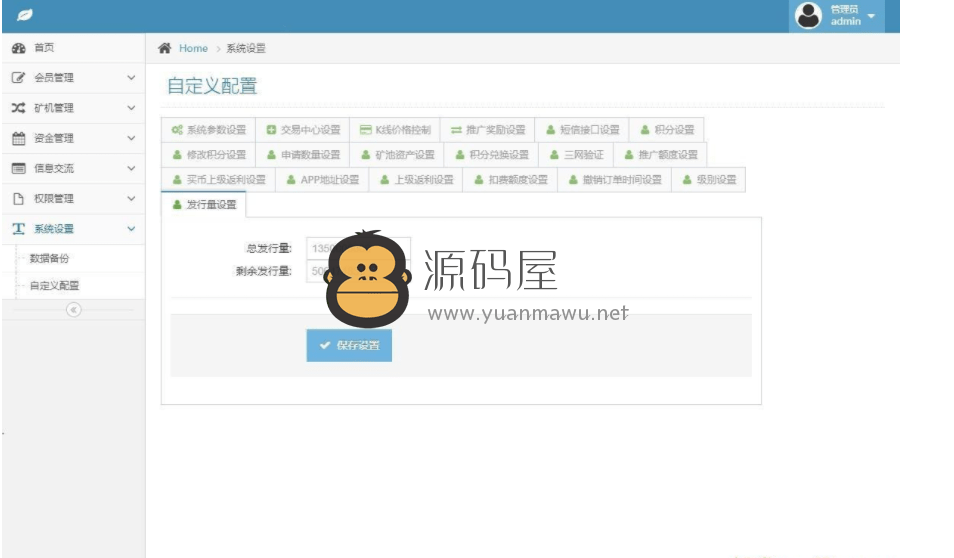The height and width of the screenshot is (558, 954).
Task: Expand the 会员管理 chevron
Action: (131, 77)
